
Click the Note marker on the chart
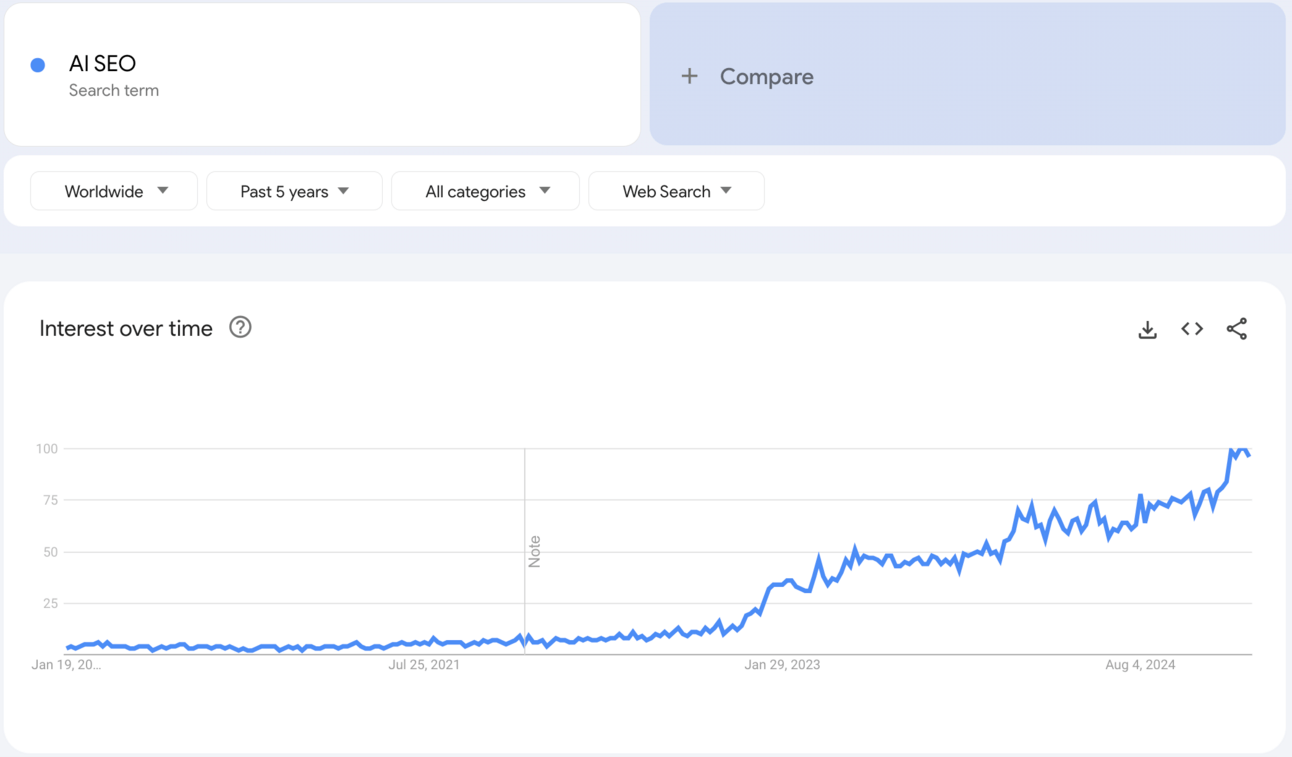click(x=534, y=551)
